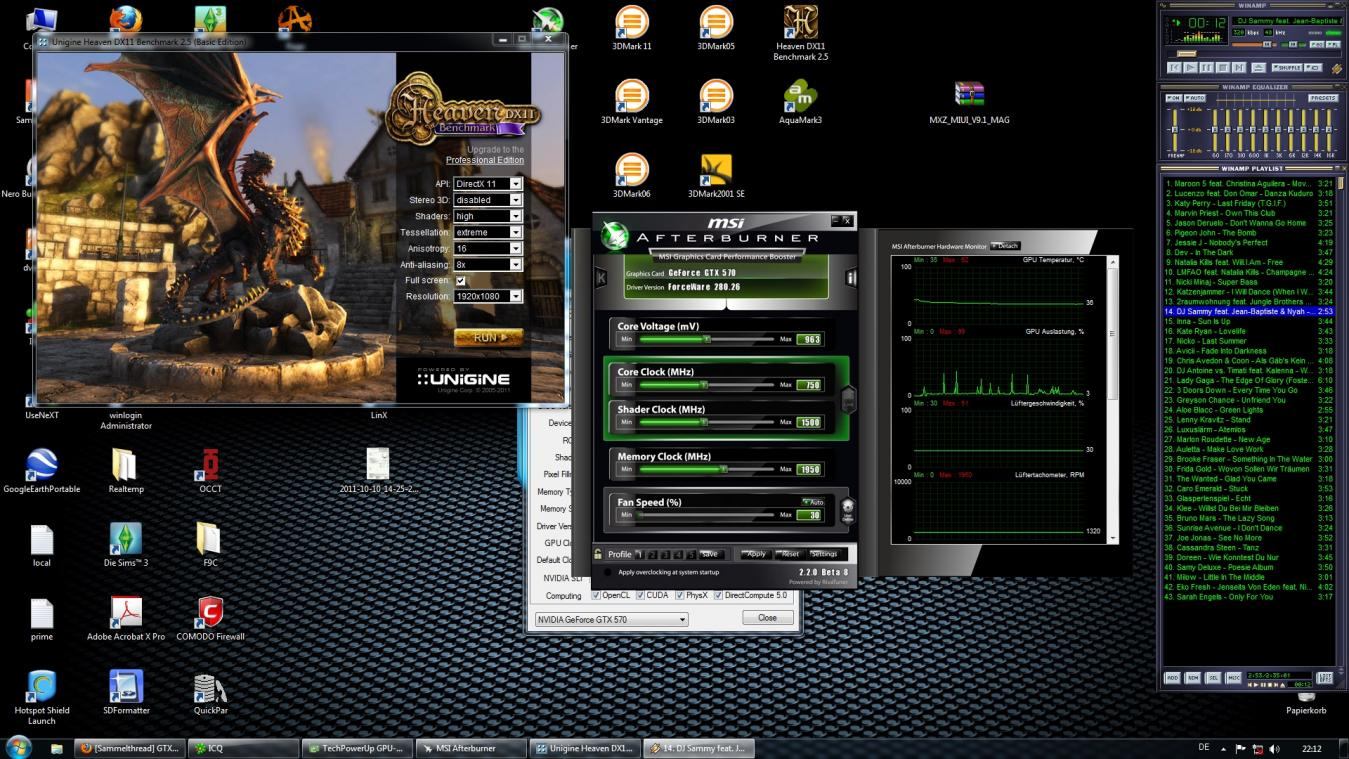This screenshot has width=1349, height=759.
Task: Open the Realtemp folder icon
Action: click(126, 470)
